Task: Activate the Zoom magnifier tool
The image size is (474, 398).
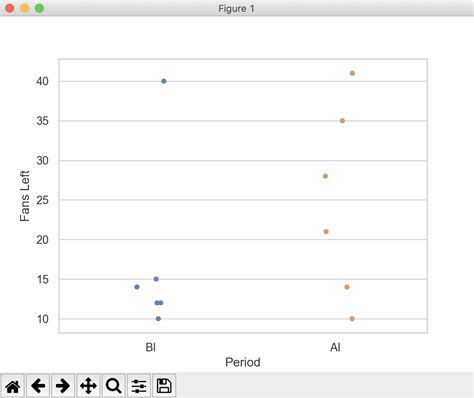Action: (113, 386)
